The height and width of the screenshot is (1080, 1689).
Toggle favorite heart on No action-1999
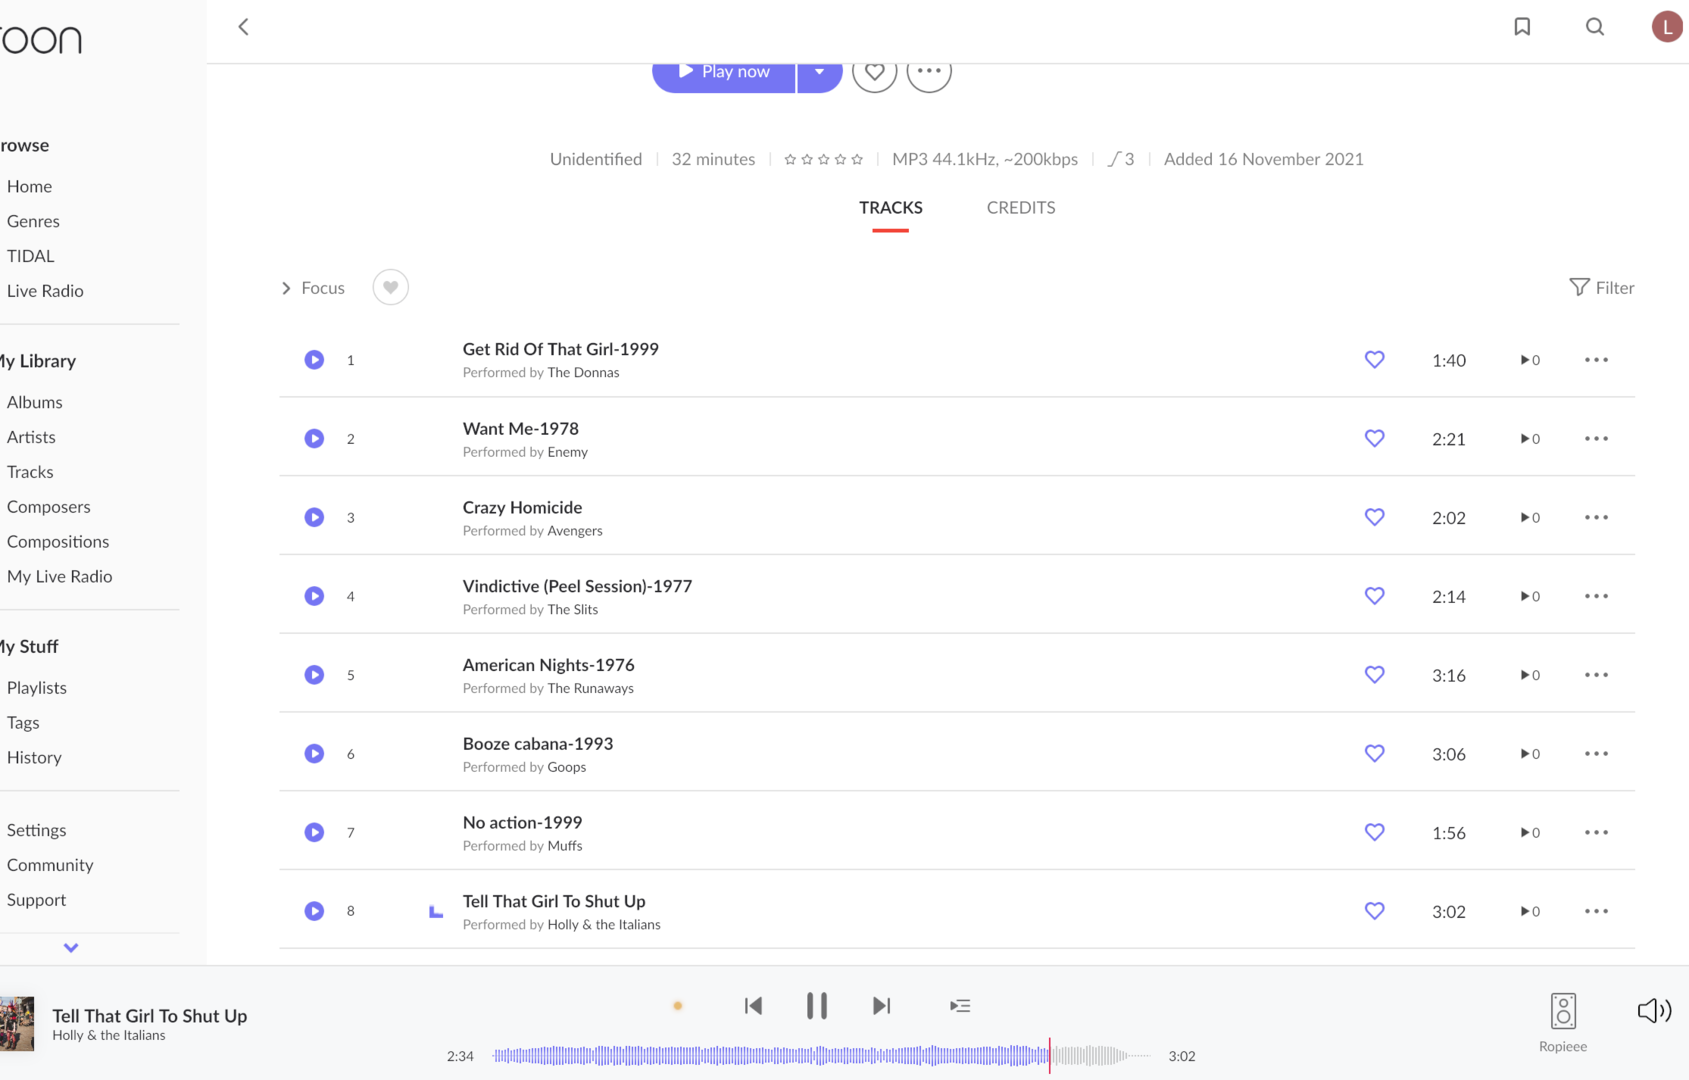click(1374, 833)
